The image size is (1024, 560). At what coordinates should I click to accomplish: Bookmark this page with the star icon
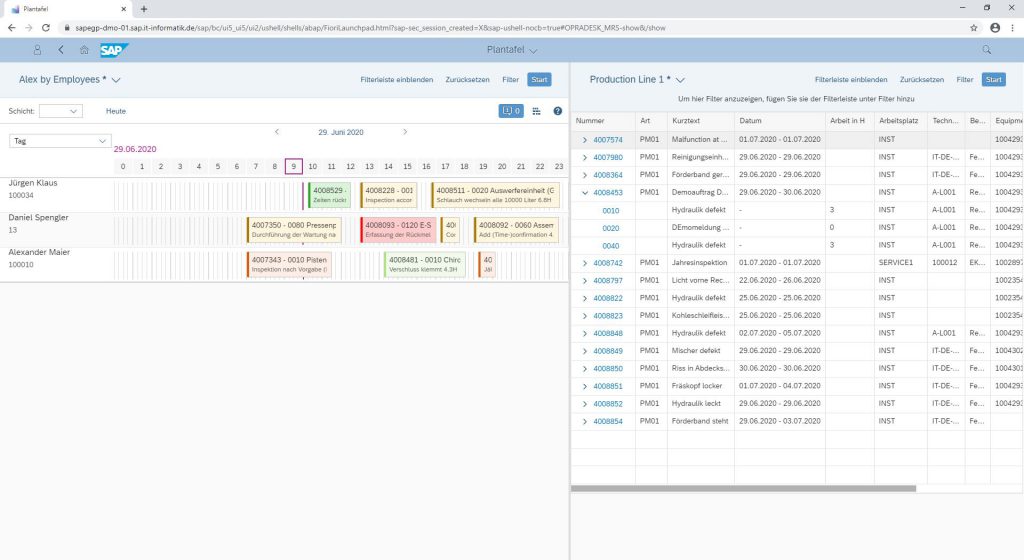point(974,27)
